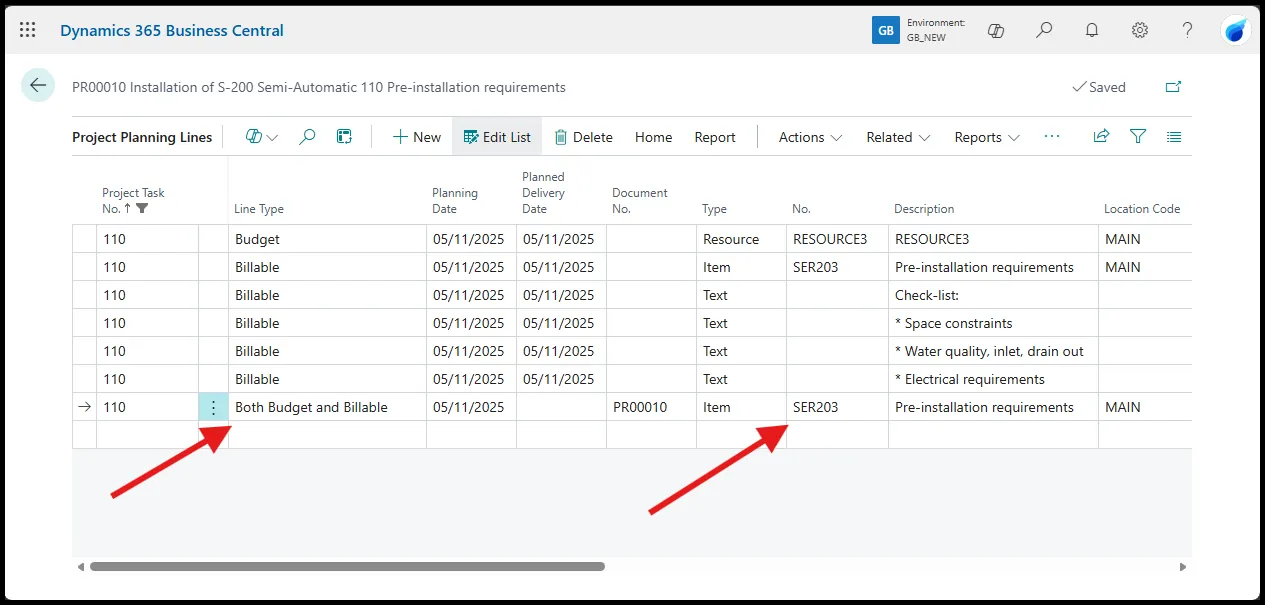Click the Saved status indicator

(x=1099, y=87)
